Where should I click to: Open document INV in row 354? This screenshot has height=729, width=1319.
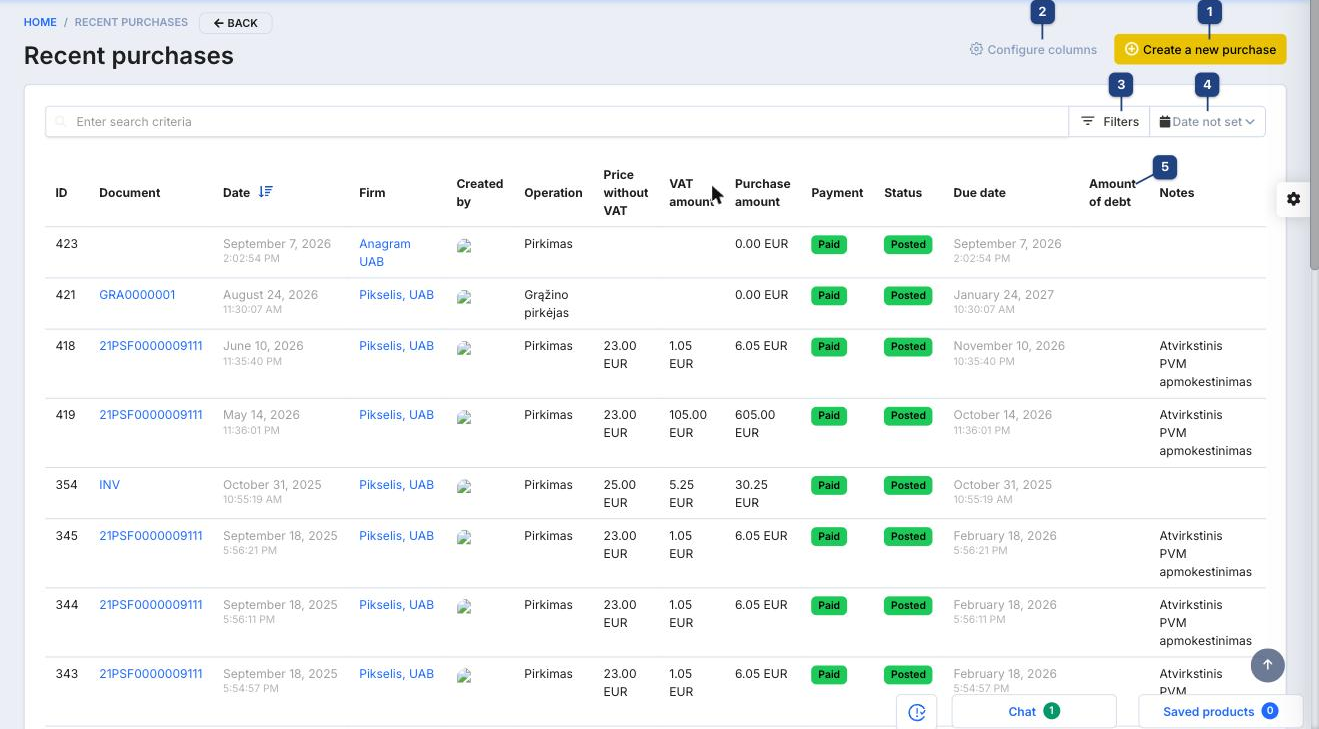[109, 485]
